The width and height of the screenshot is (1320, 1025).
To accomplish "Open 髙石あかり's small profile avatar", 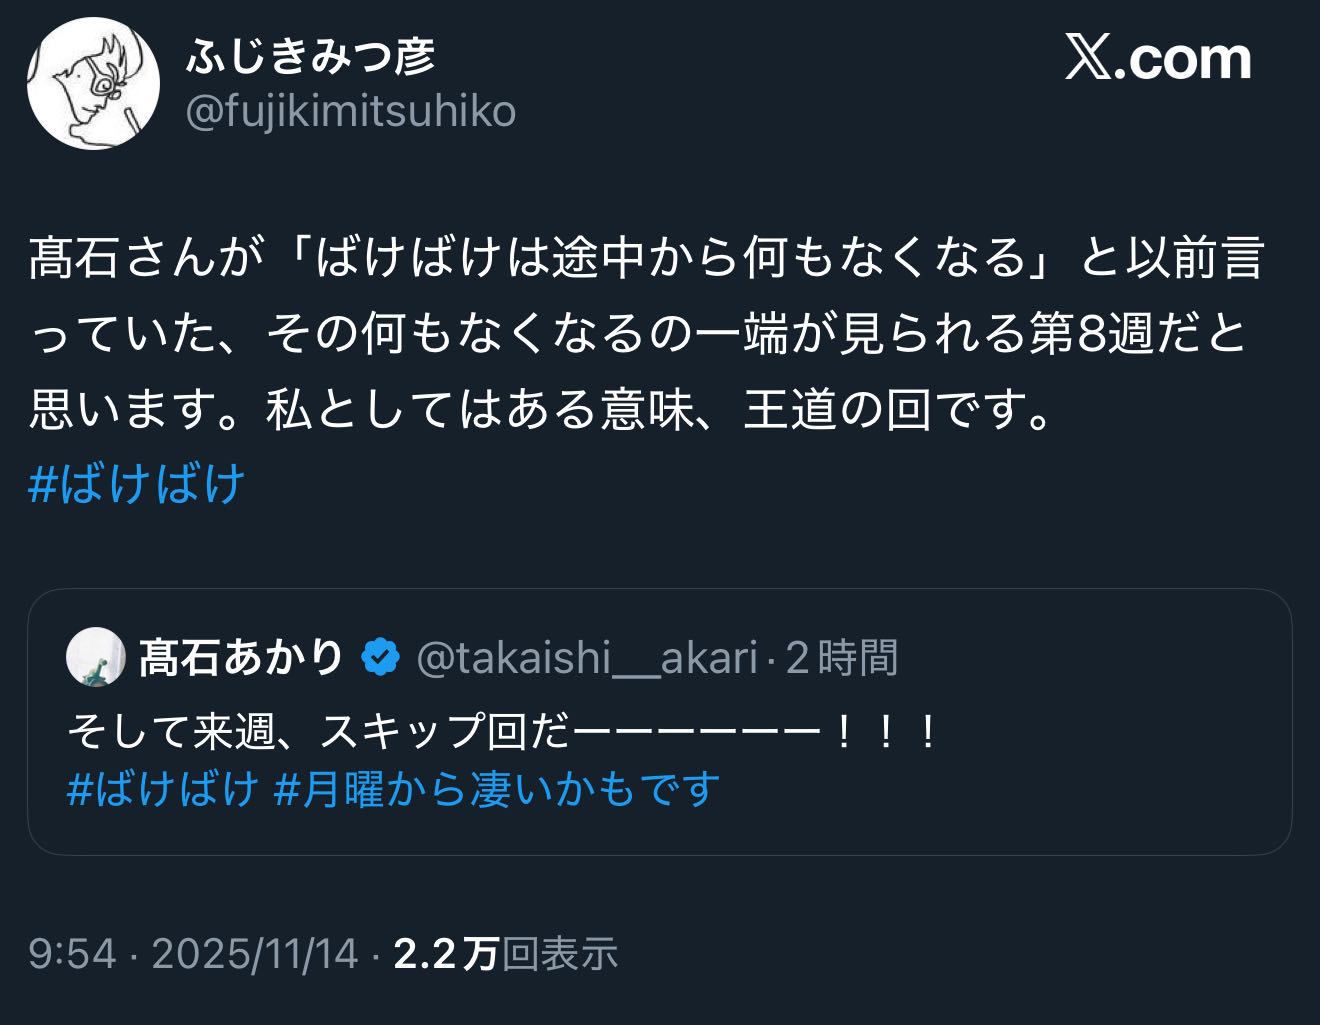I will click(95, 657).
